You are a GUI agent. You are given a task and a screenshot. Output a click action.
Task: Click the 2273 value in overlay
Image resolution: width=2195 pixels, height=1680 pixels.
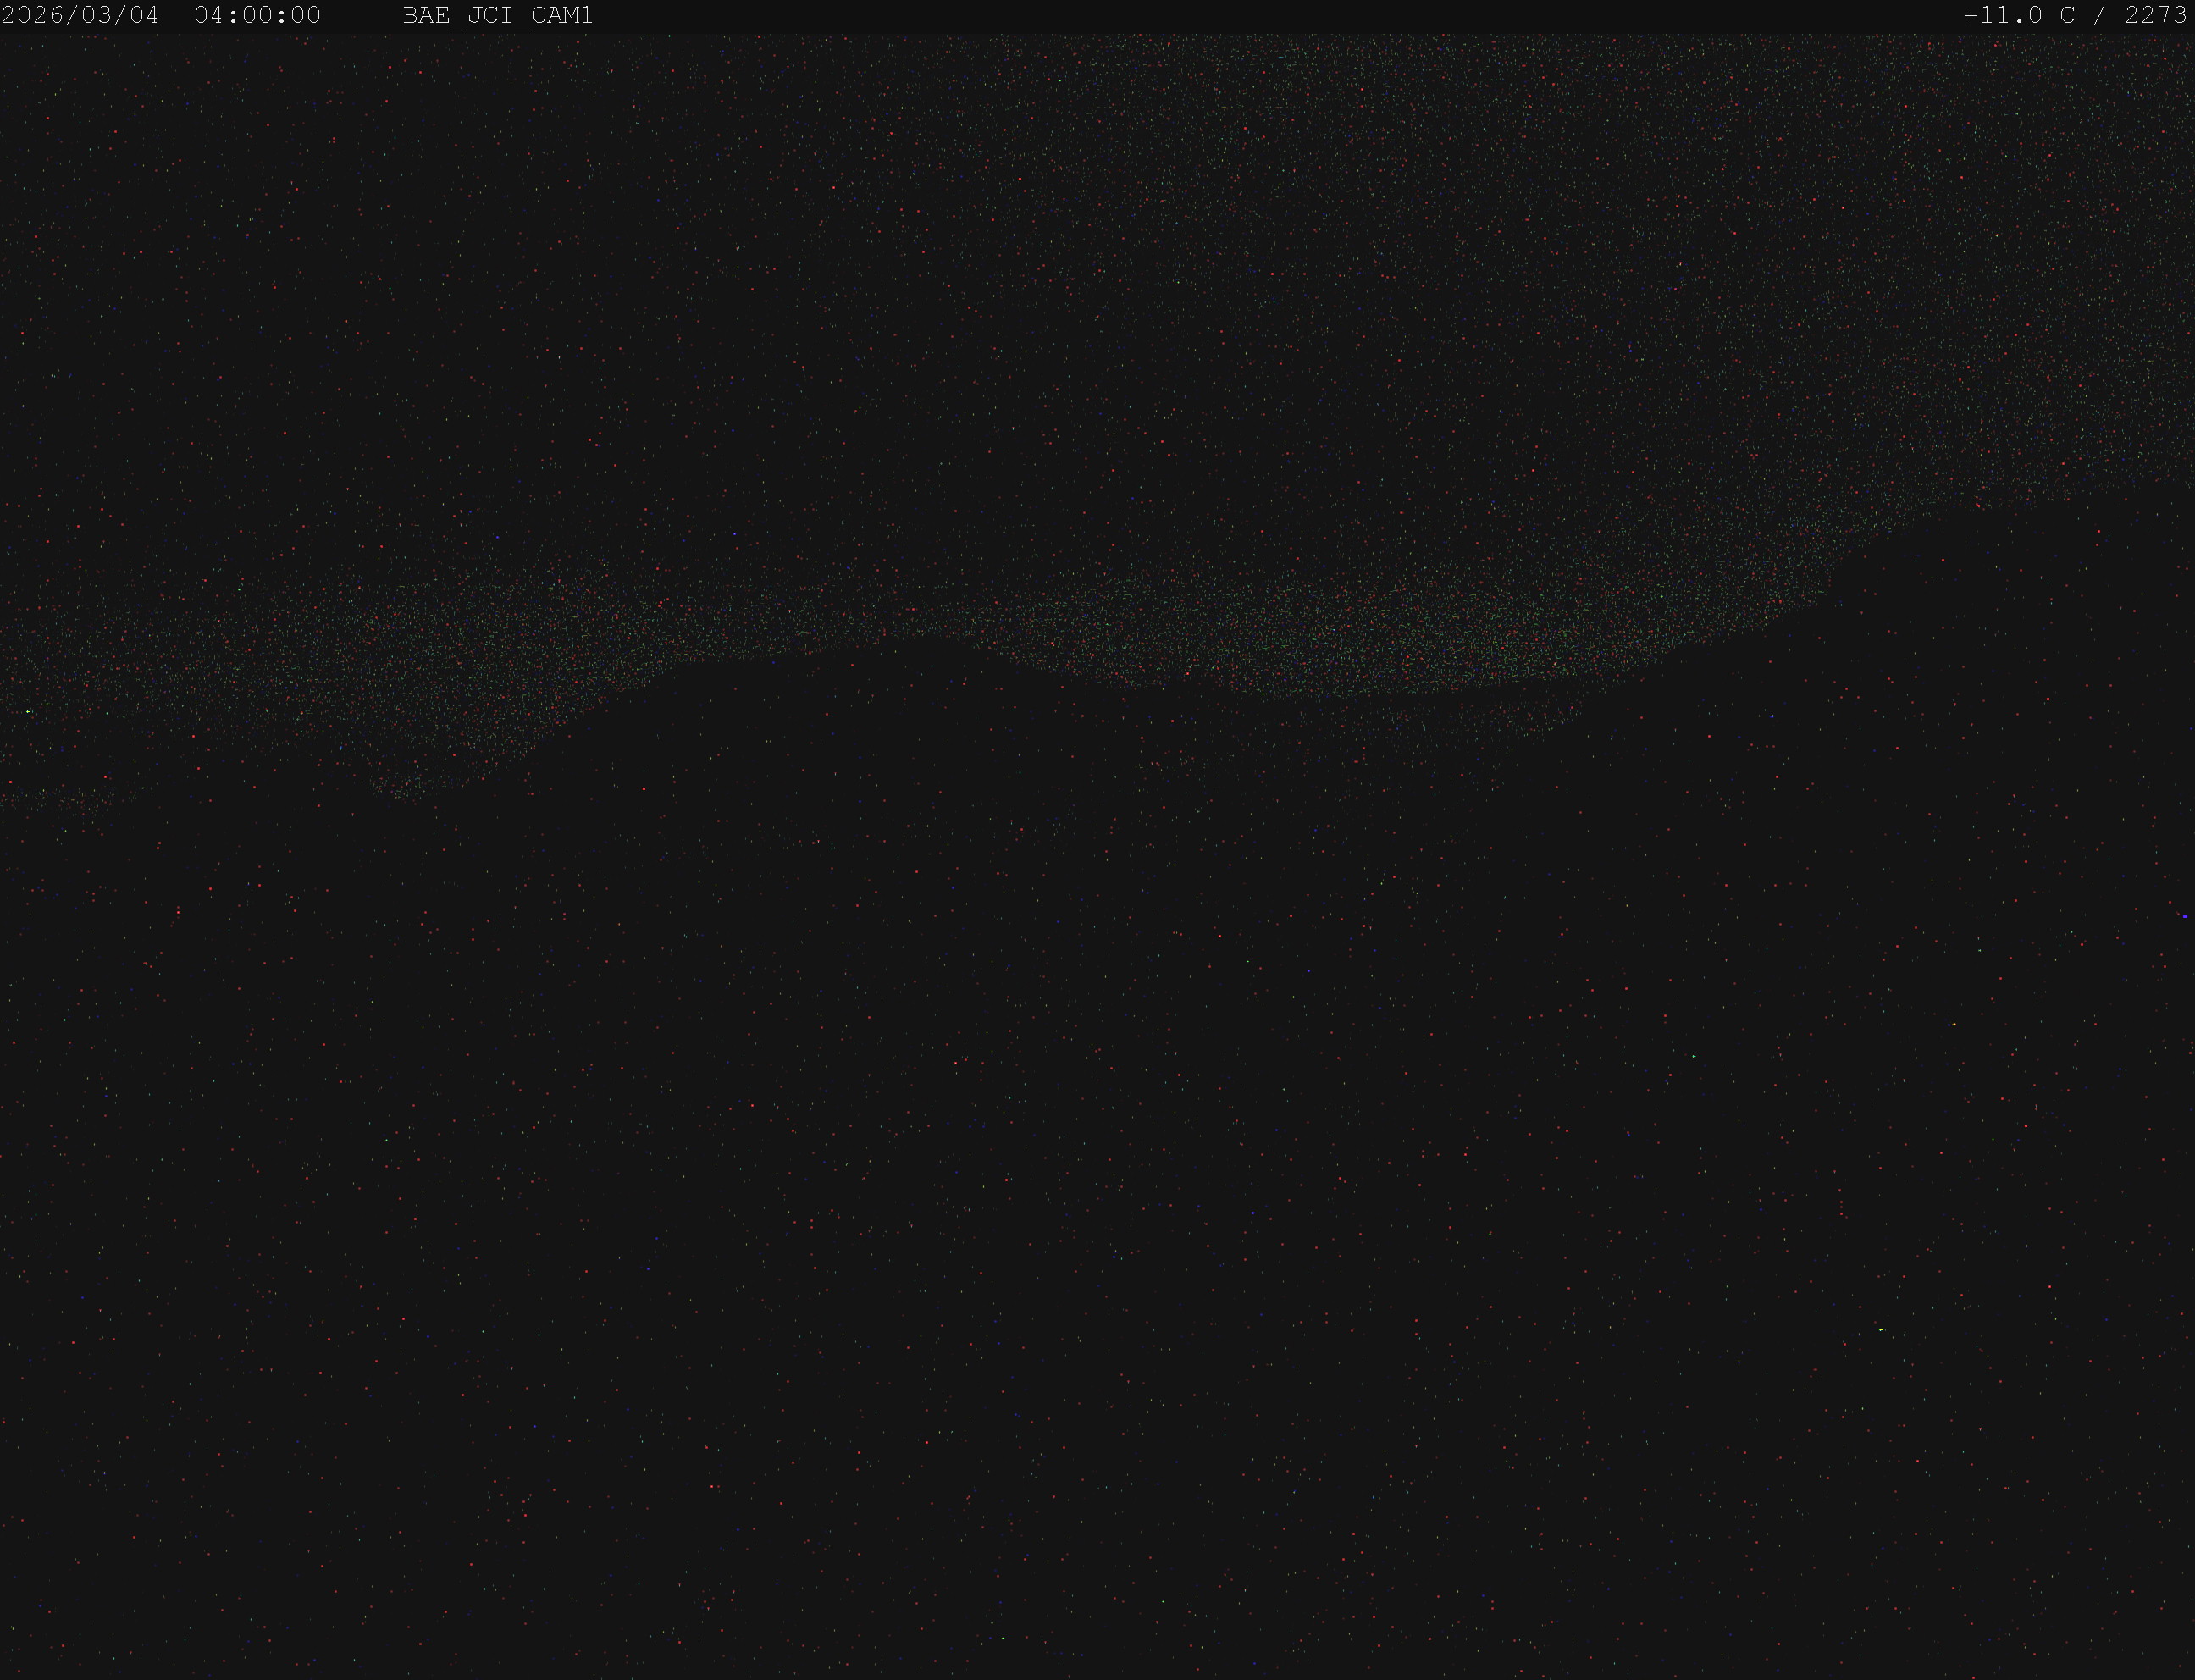(2157, 16)
